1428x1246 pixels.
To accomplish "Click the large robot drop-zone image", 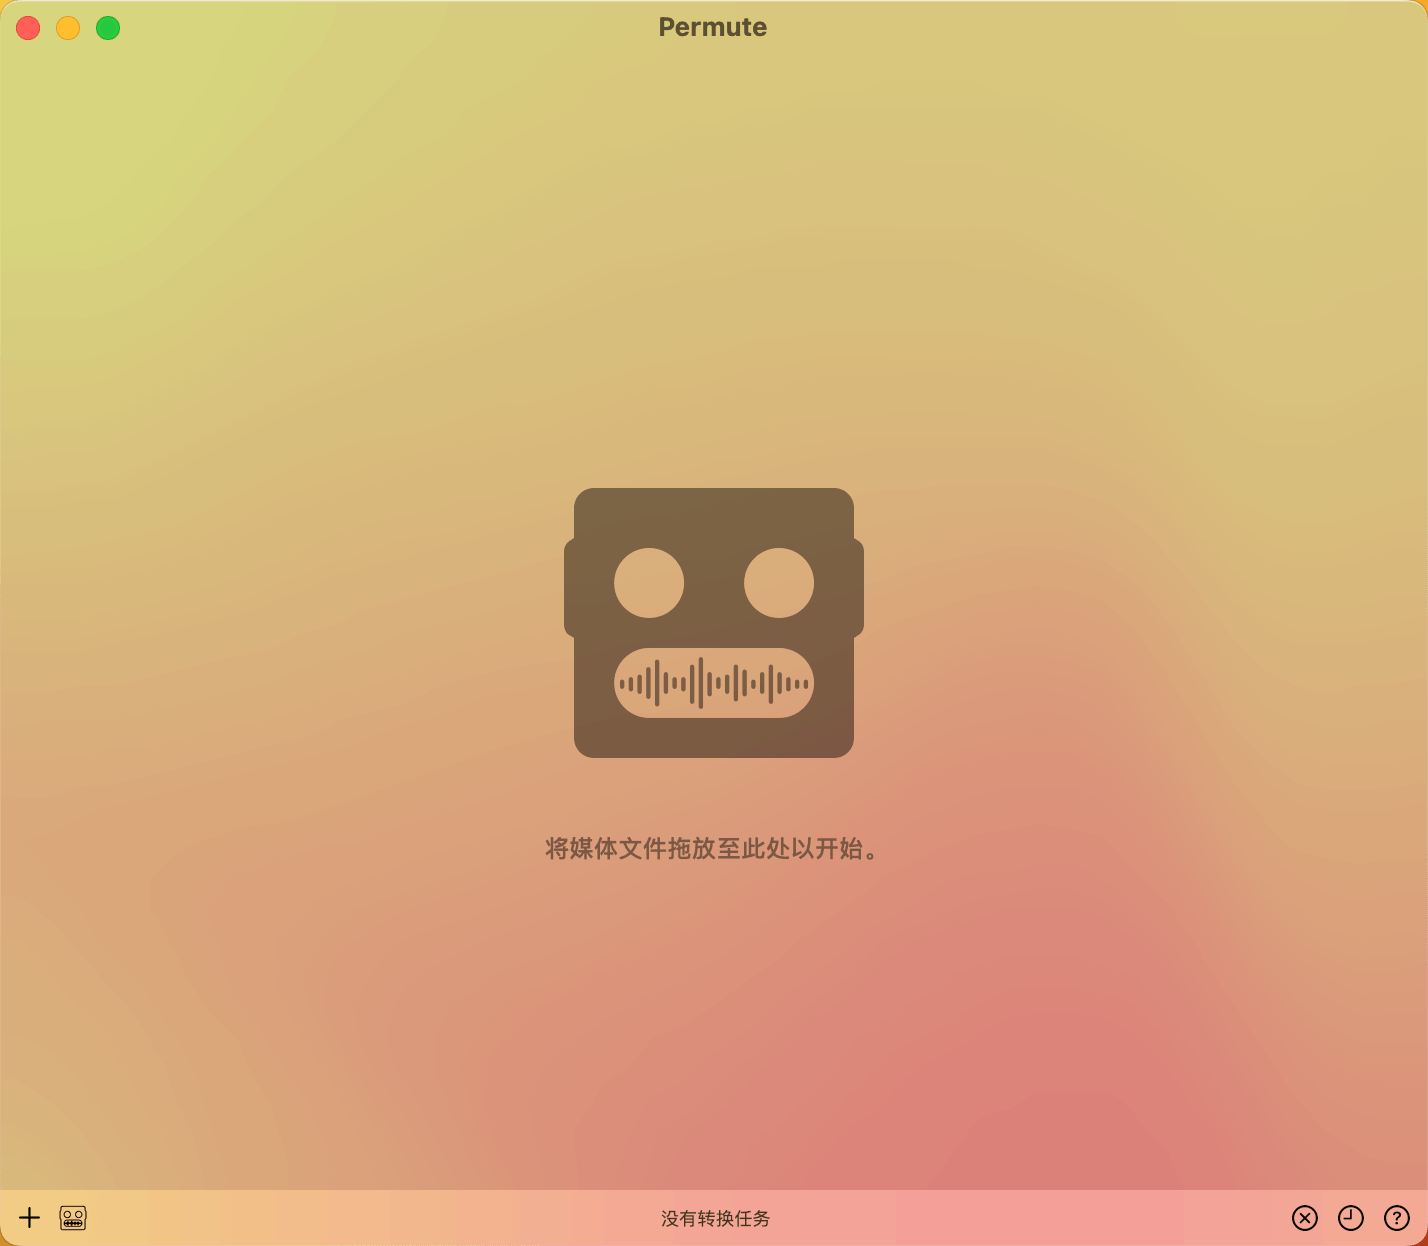I will [x=714, y=622].
